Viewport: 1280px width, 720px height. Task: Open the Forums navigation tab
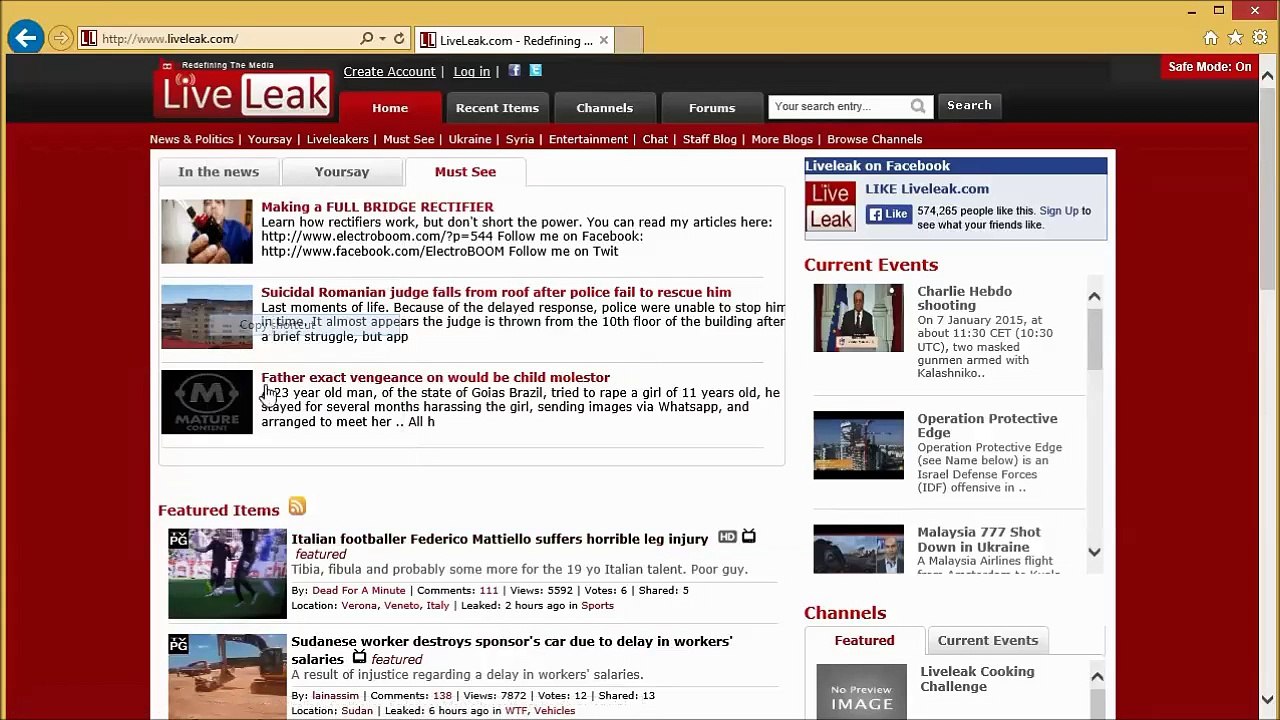(712, 108)
